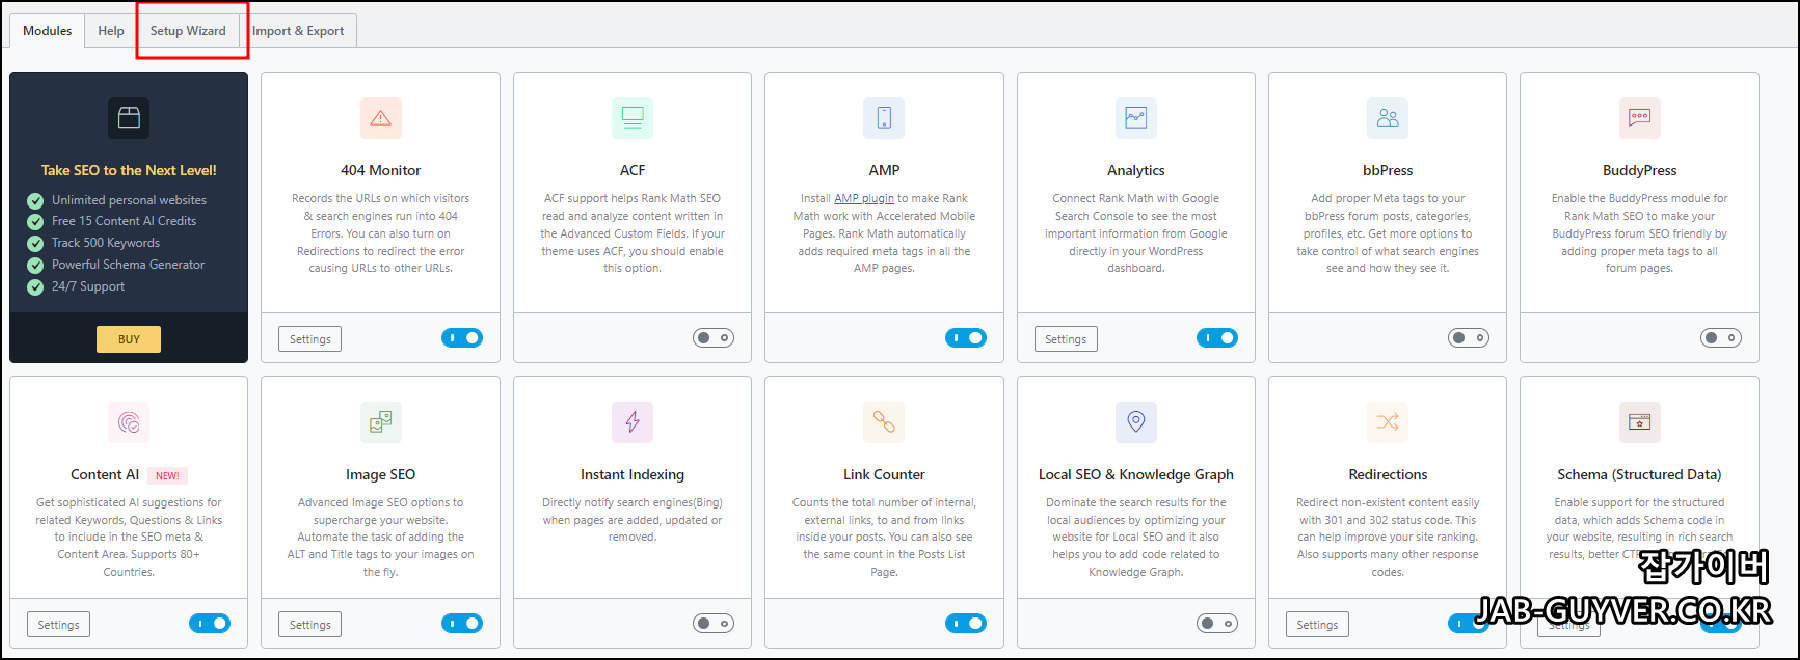This screenshot has height=660, width=1800.
Task: Click the Local SEO map pin icon
Action: (1136, 422)
